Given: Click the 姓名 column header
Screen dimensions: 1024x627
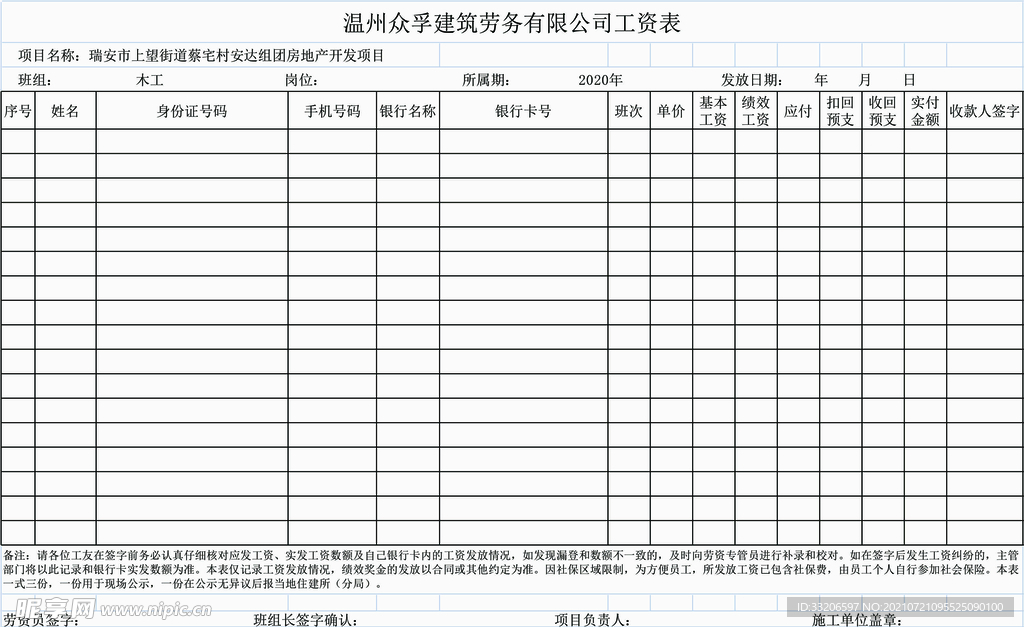Looking at the screenshot, I should (65, 110).
